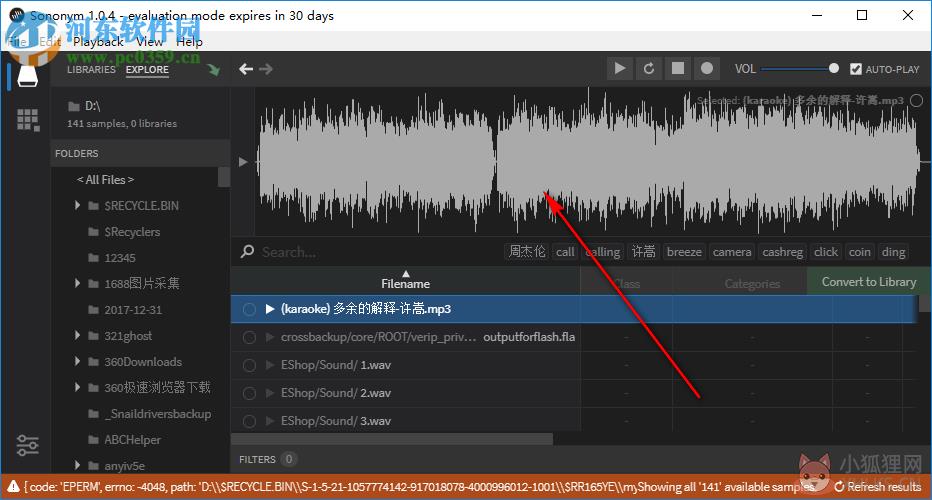
Task: Click the 周杰伦 search tag
Action: pyautogui.click(x=527, y=251)
